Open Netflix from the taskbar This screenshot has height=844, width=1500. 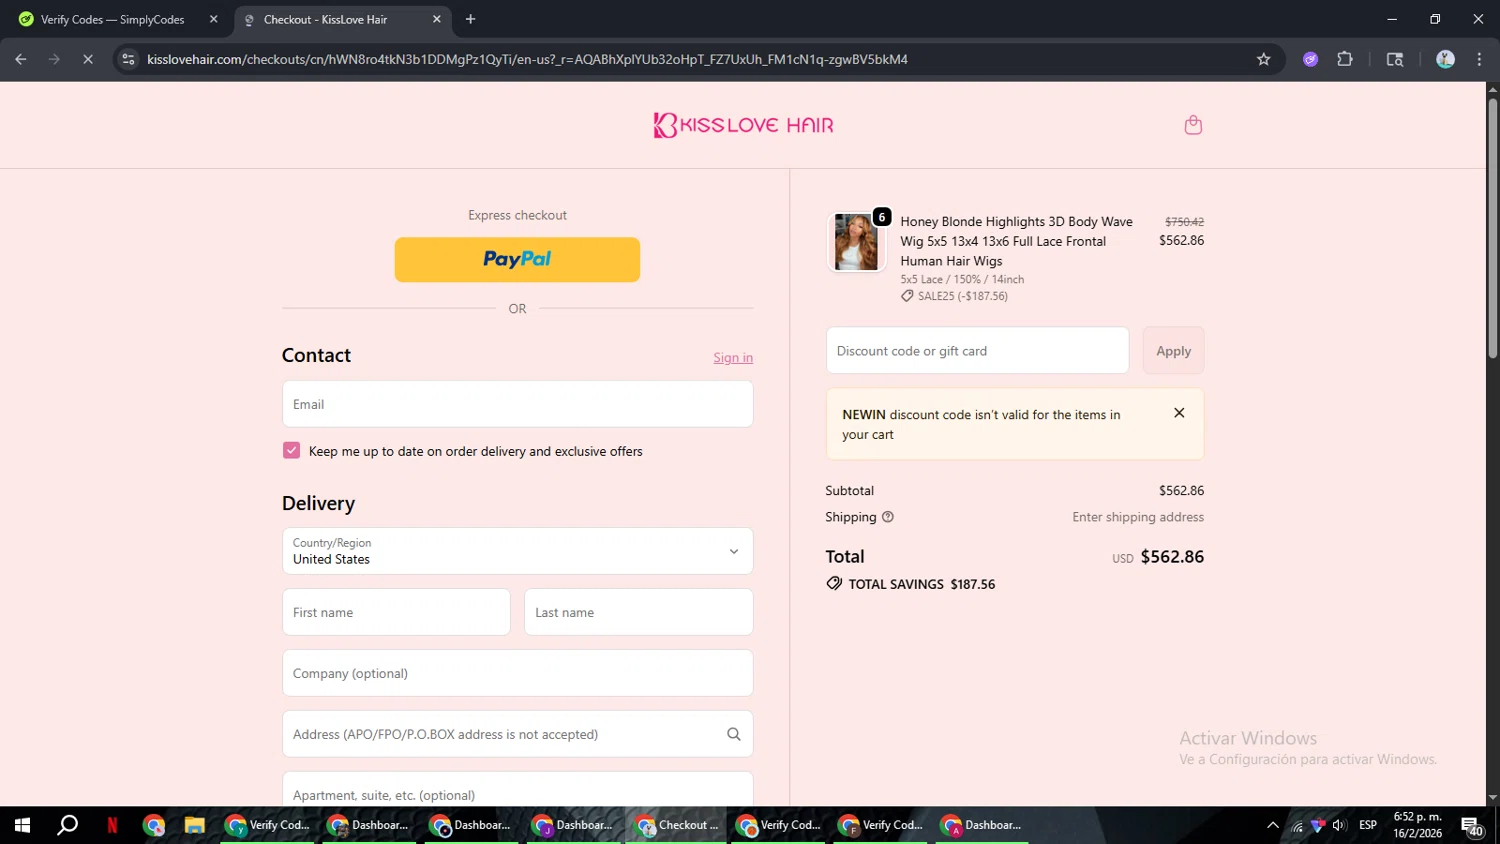(x=112, y=825)
